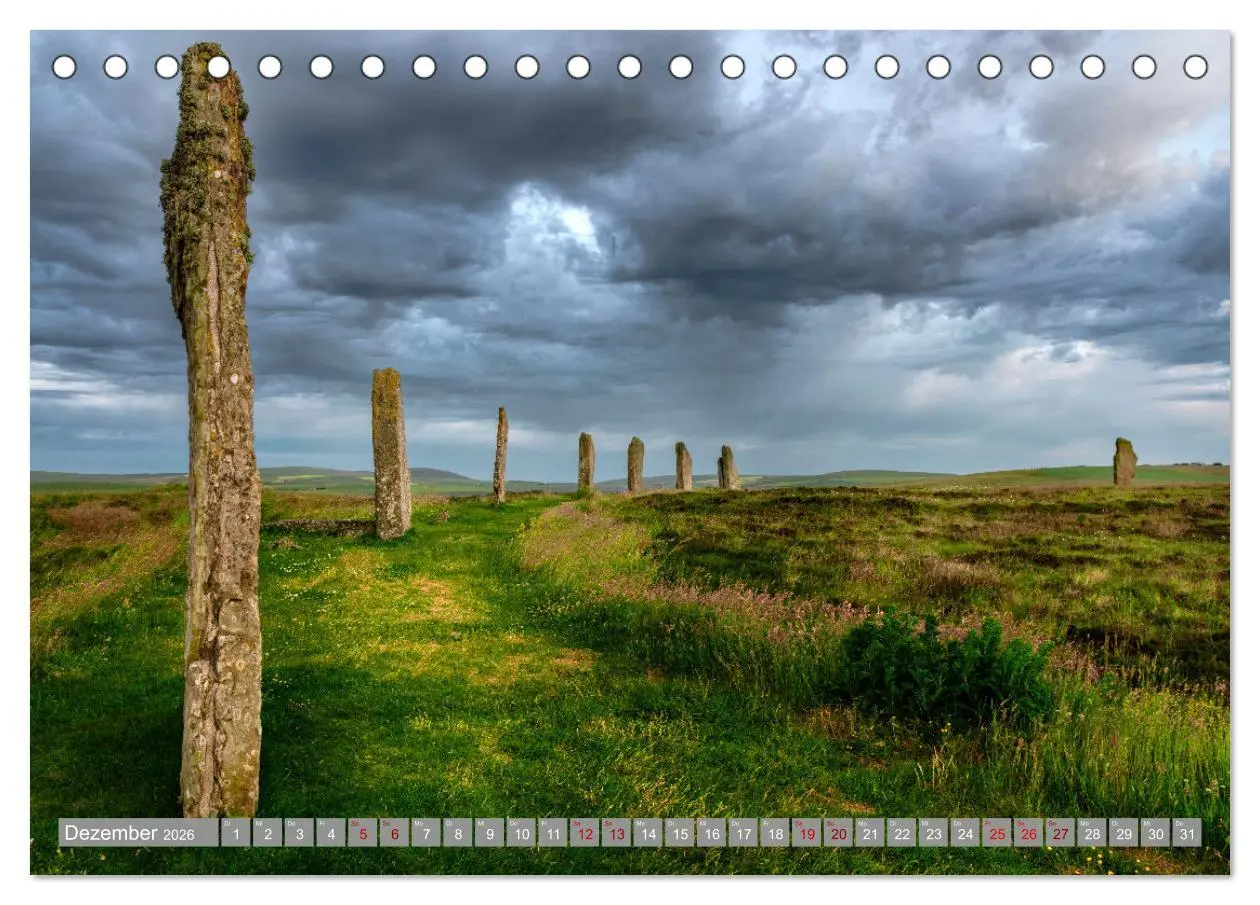Select red Sunday 13 cell
This screenshot has height=905, width=1260.
pos(616,833)
